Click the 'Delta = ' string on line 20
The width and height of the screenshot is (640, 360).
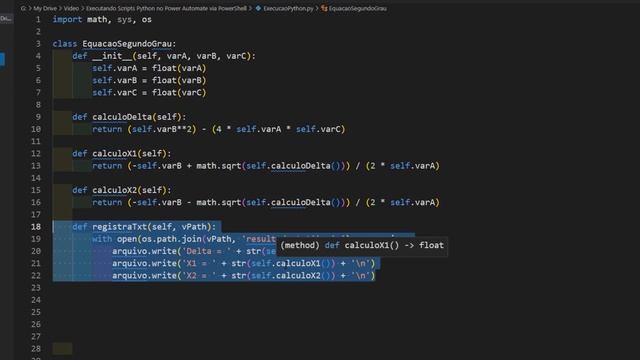[206, 251]
